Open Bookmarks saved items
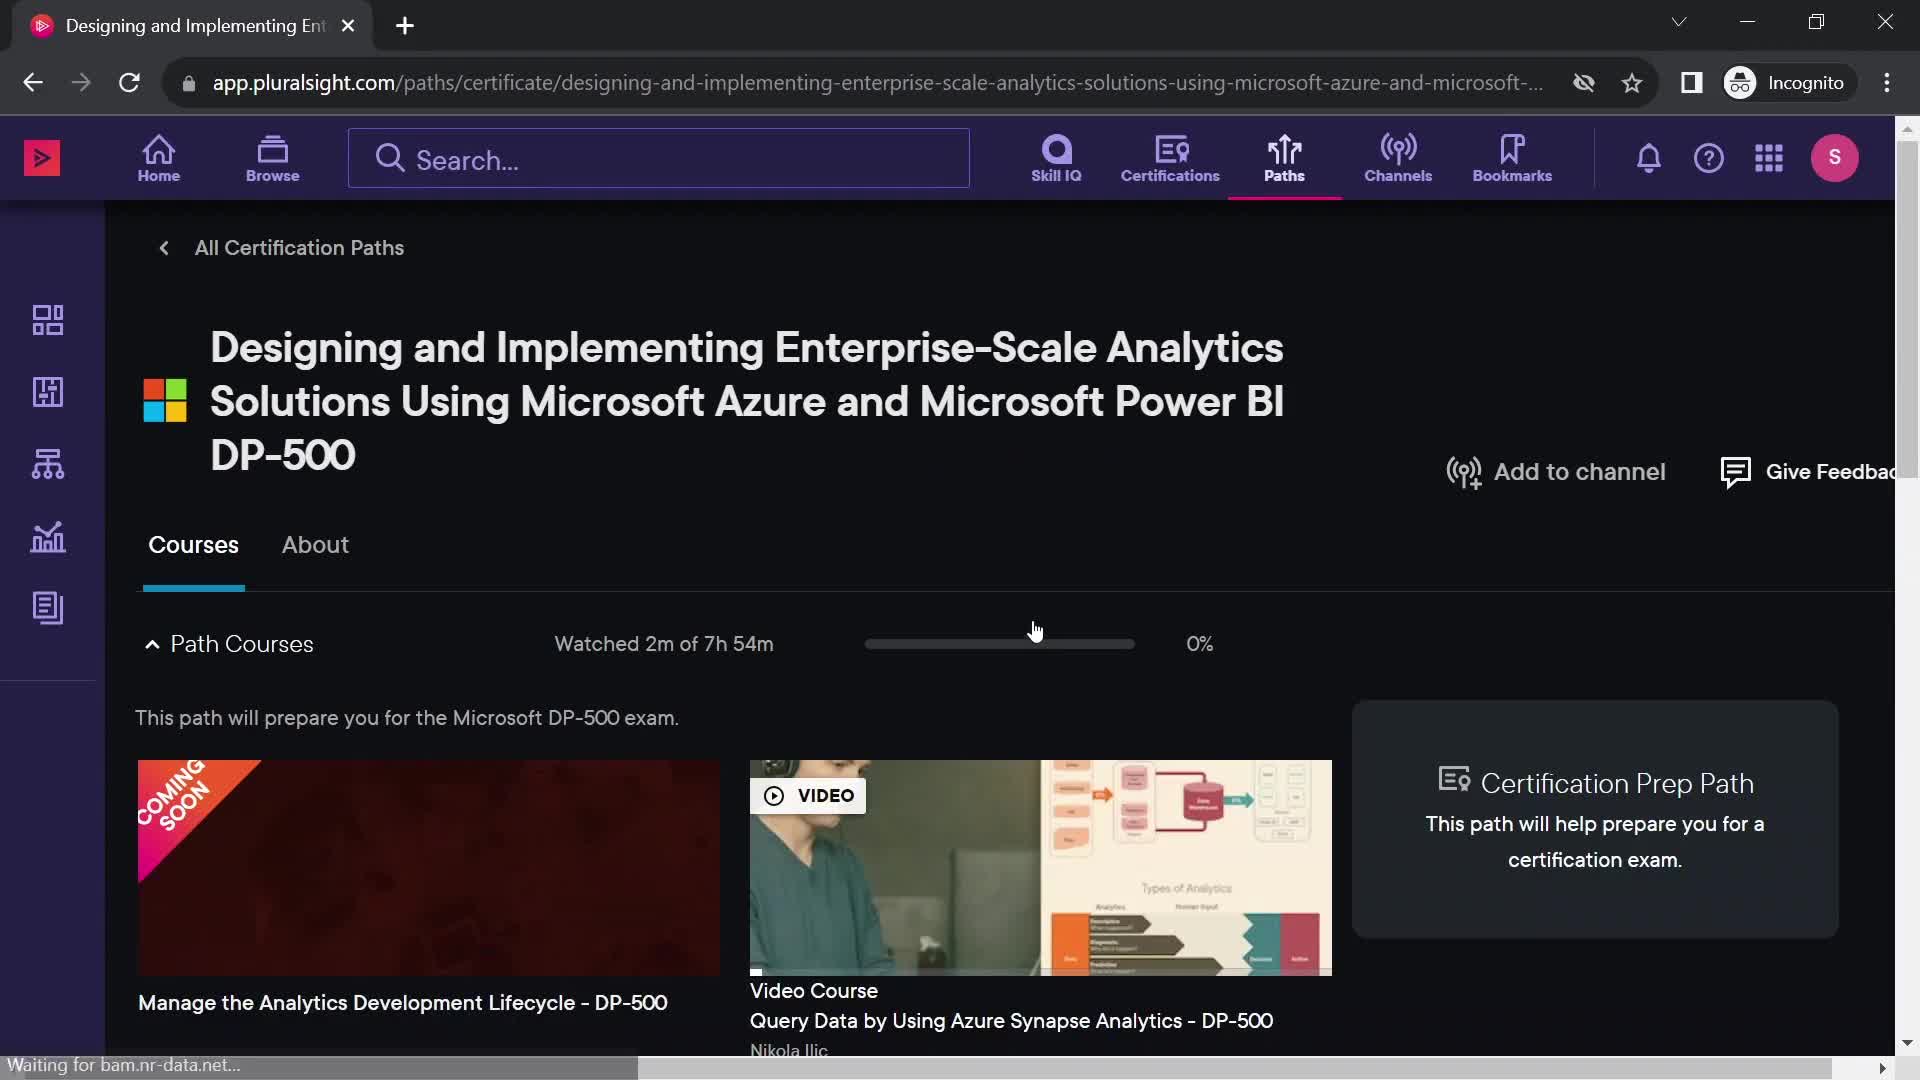Viewport: 1920px width, 1080px height. click(x=1513, y=158)
